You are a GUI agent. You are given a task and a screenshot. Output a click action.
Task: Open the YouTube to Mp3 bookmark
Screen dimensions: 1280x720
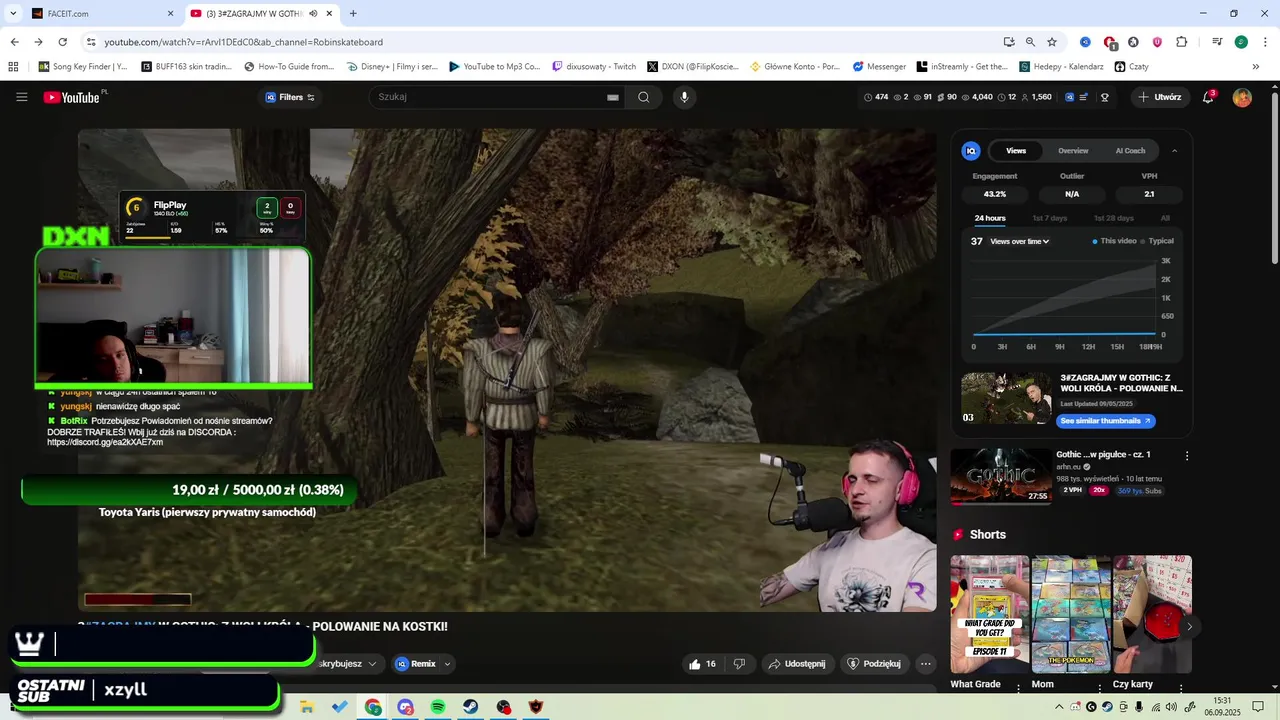[x=495, y=67]
